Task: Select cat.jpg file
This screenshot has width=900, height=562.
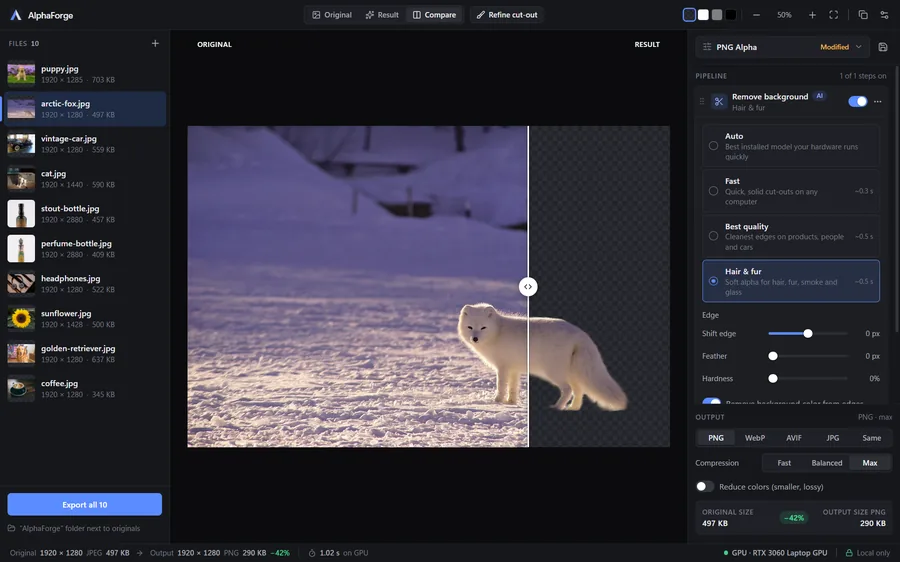Action: tap(85, 179)
